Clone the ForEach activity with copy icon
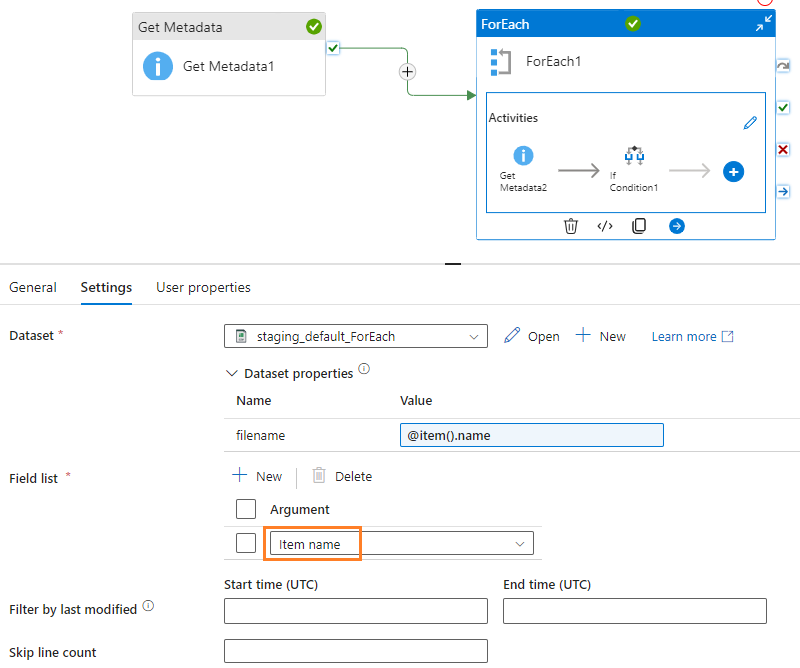The image size is (800, 668). [x=639, y=226]
